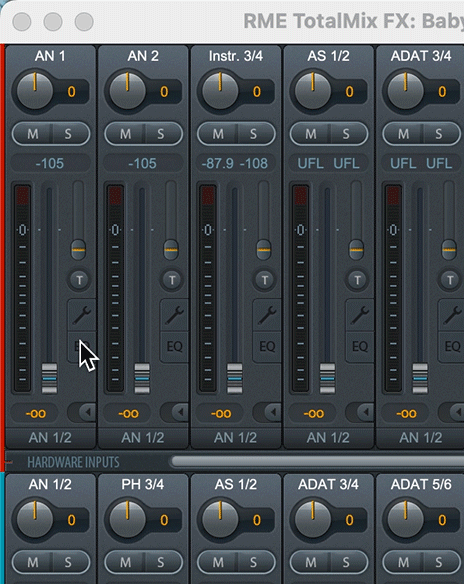Toggle Trim mode T on AS 1/2 input channel

[357, 280]
